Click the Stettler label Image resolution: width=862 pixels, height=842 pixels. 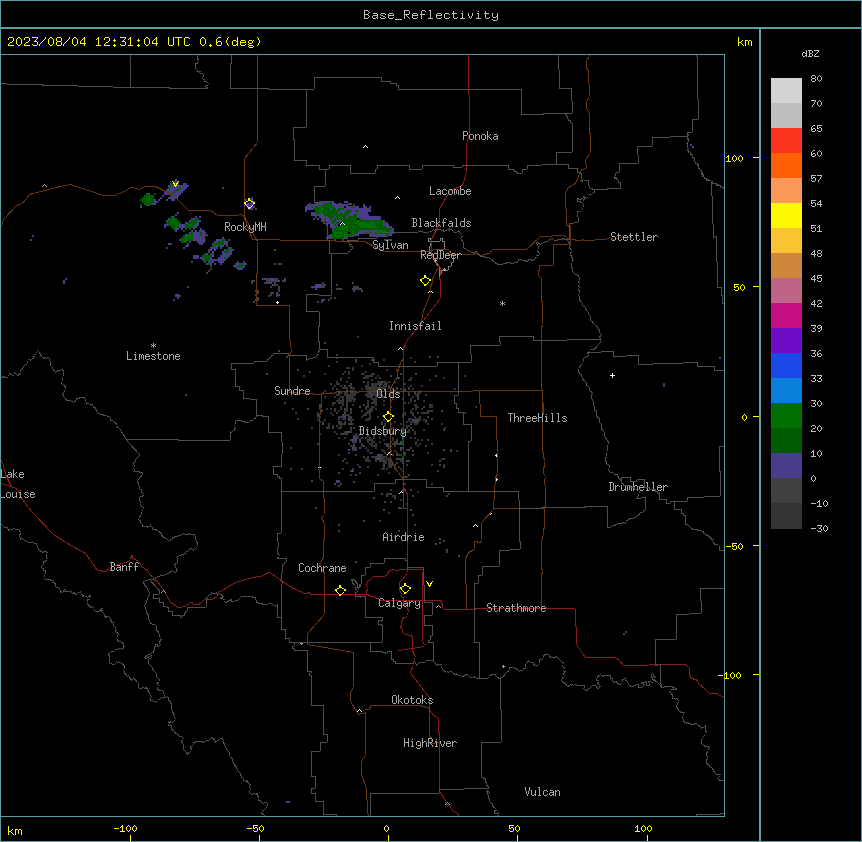point(634,237)
